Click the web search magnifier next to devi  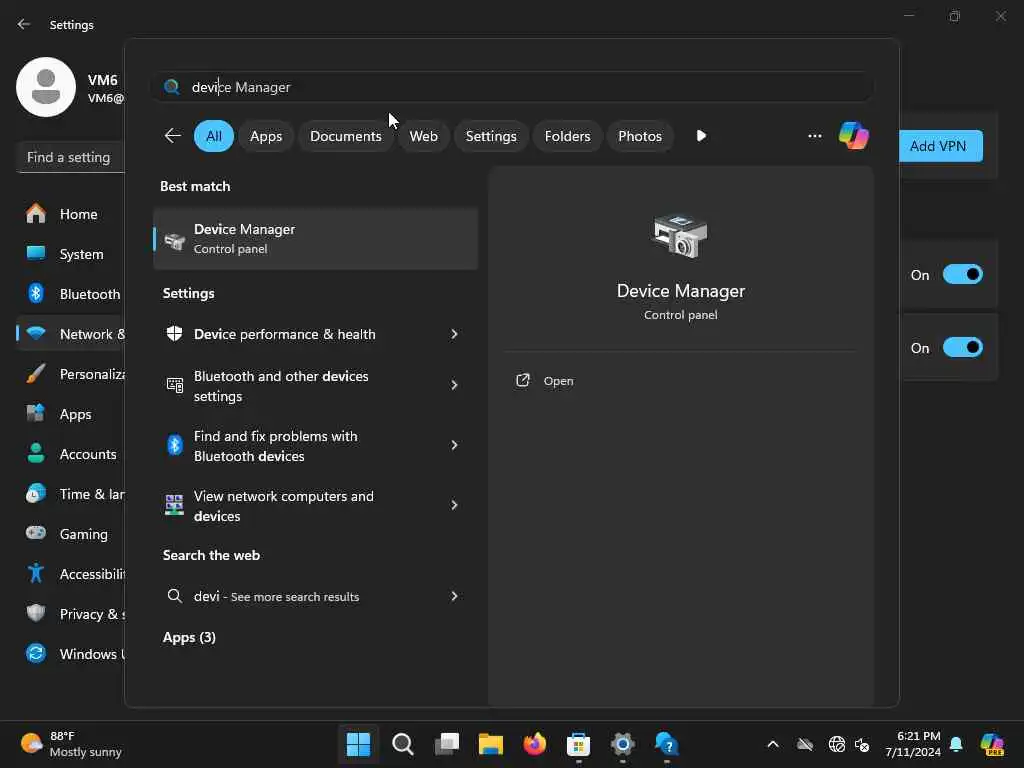pyautogui.click(x=174, y=596)
